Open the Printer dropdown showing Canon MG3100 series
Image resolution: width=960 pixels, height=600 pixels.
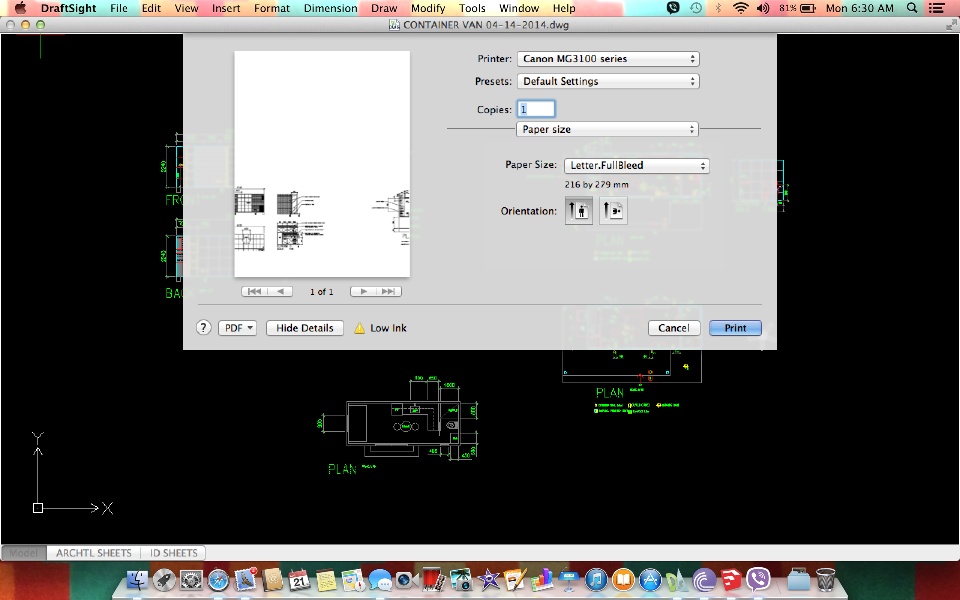click(x=608, y=59)
